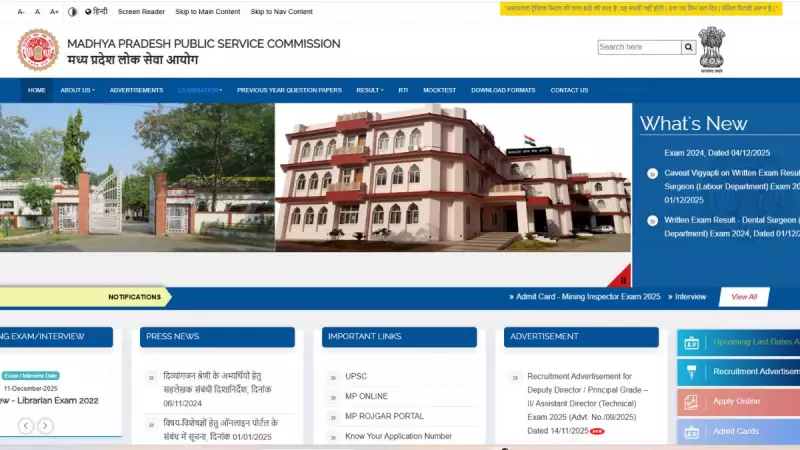800x450 pixels.
Task: Open the RTI menu item
Action: click(403, 90)
